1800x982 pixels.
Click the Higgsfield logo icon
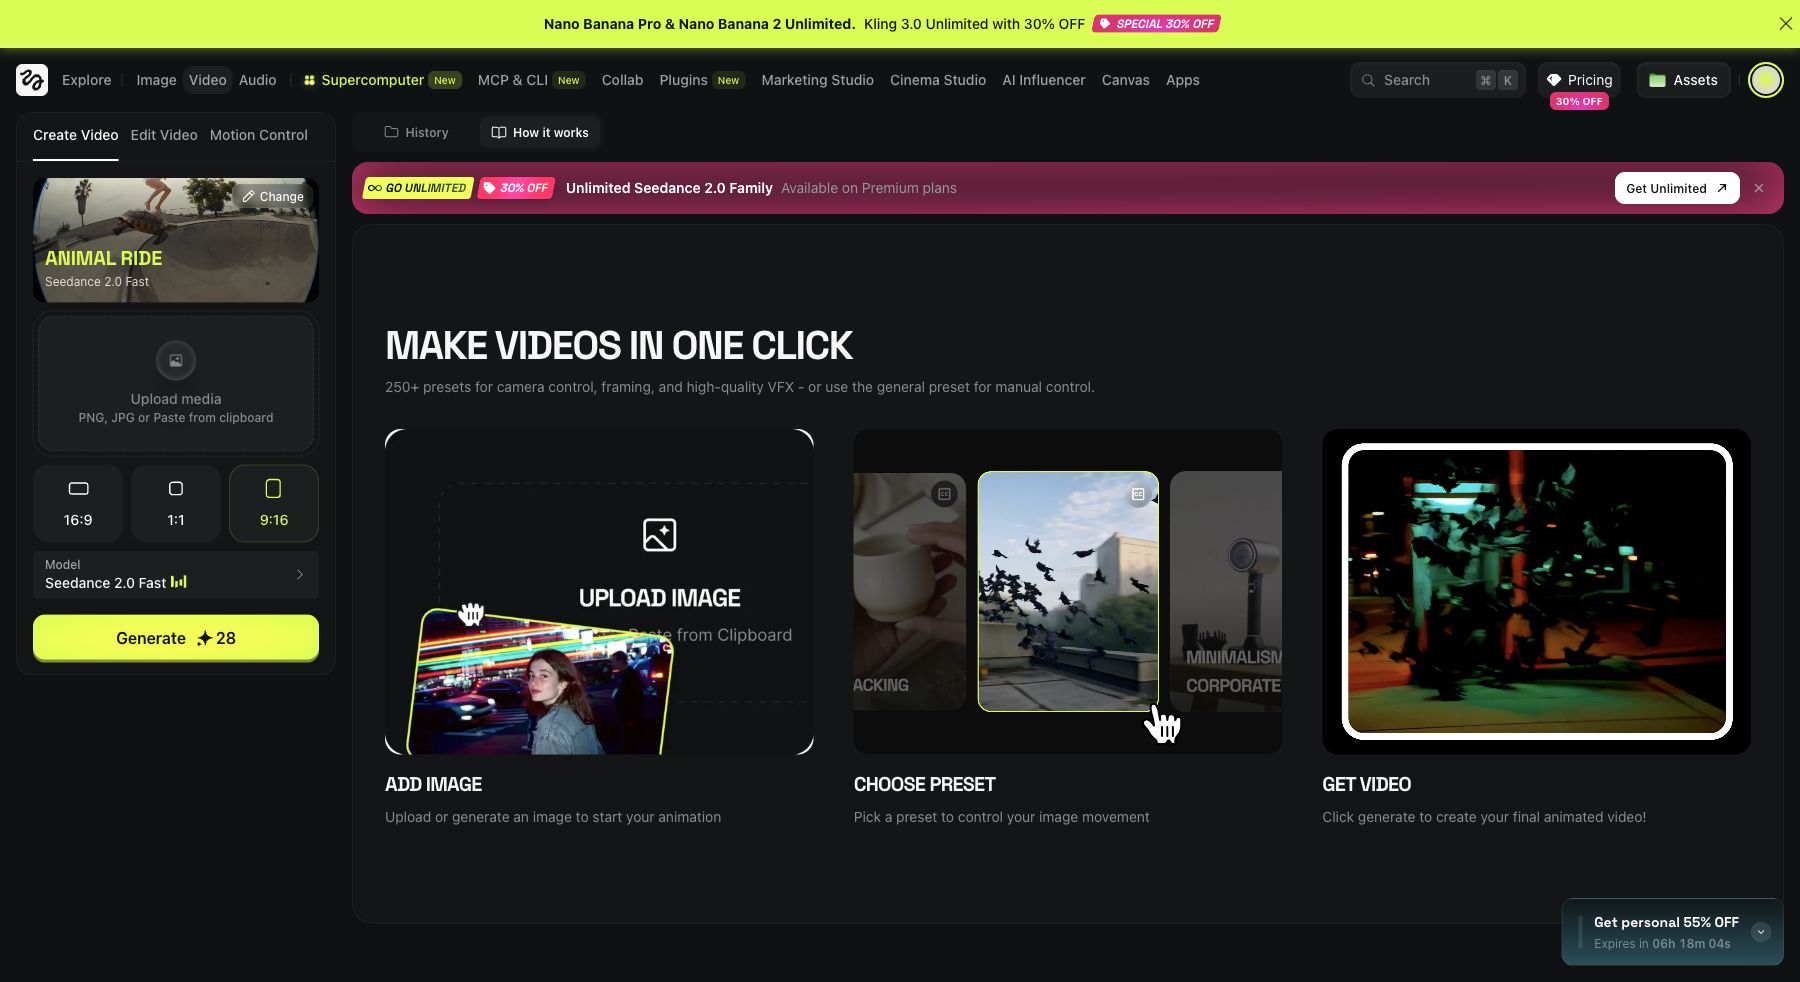click(32, 80)
